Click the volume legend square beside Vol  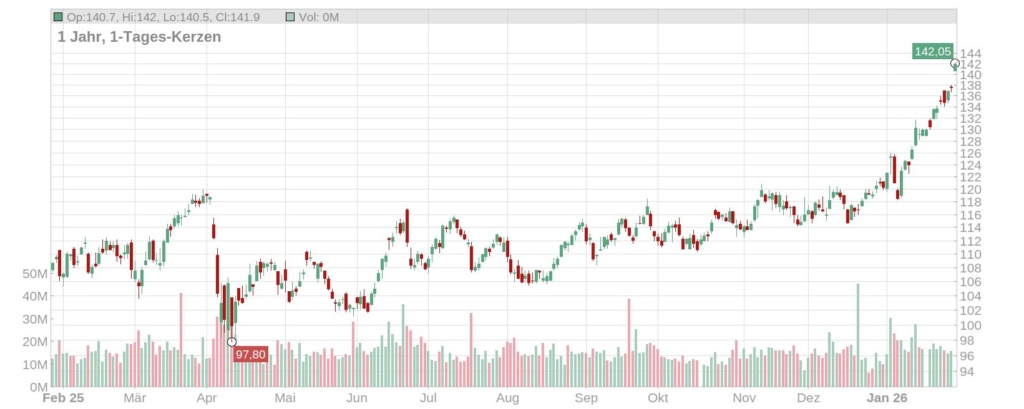290,17
